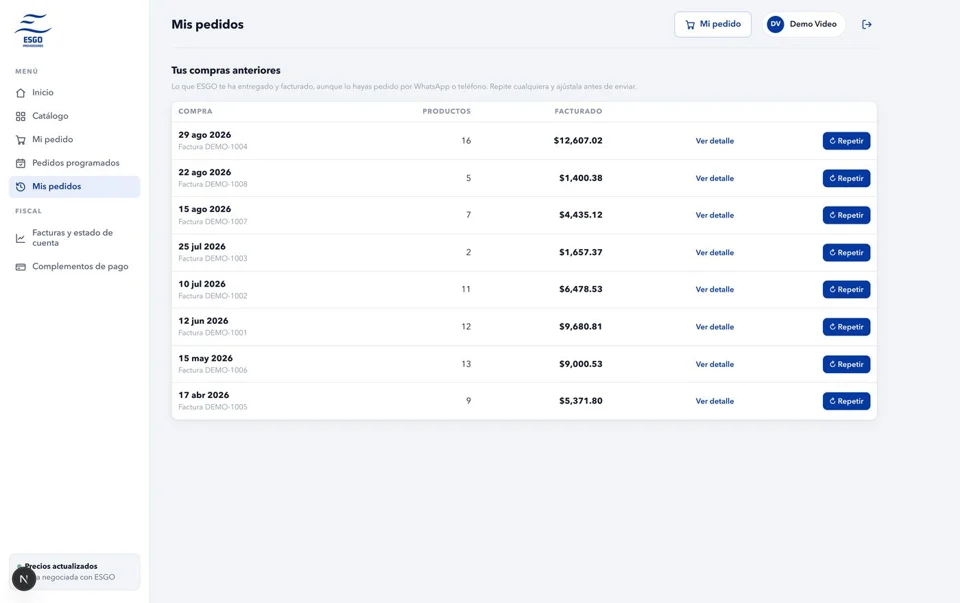Repeat the 15 ago 2026 purchase
The image size is (960, 603).
846,215
